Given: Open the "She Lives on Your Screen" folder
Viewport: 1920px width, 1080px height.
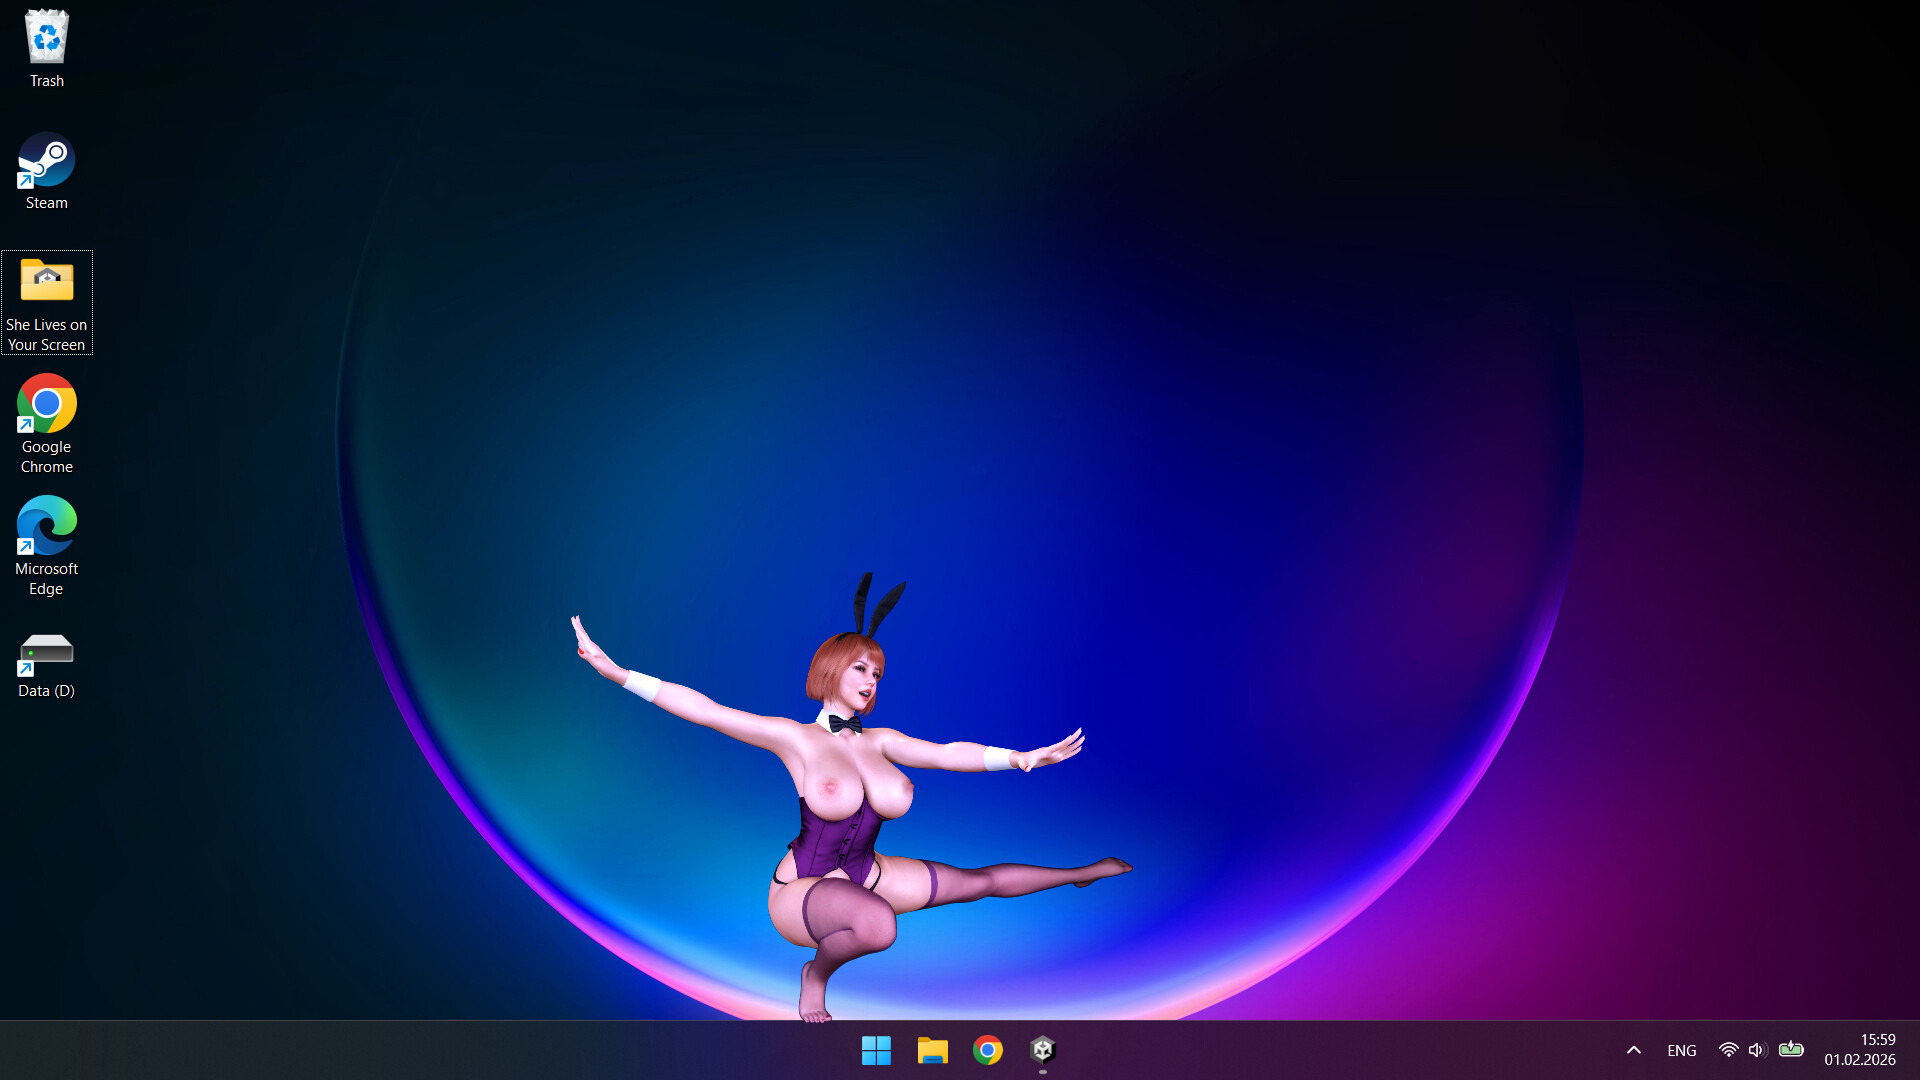Looking at the screenshot, I should coord(46,281).
